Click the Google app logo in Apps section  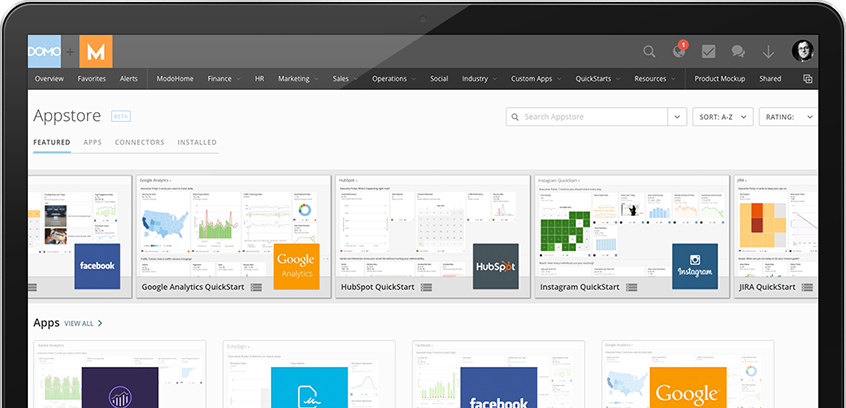[688, 387]
